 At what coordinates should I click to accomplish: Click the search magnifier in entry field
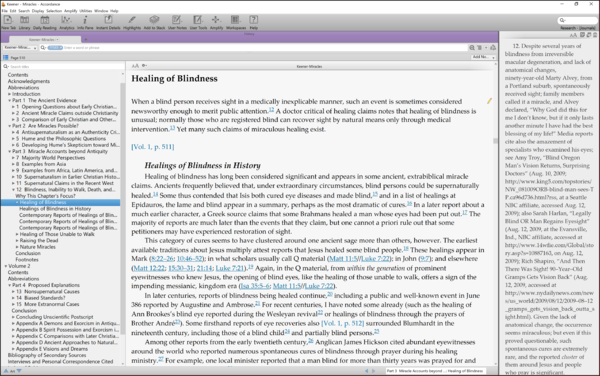click(x=43, y=48)
